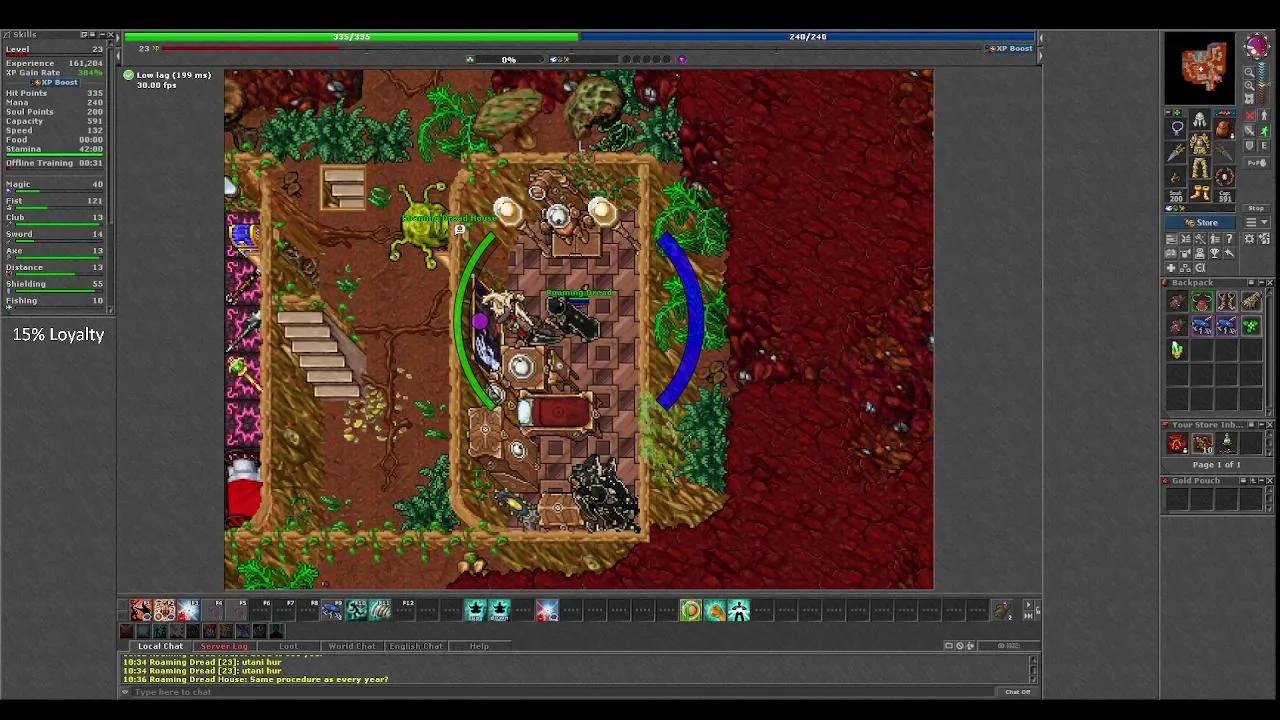The height and width of the screenshot is (720, 1280).
Task: Switch to Help chat tab
Action: coord(479,646)
